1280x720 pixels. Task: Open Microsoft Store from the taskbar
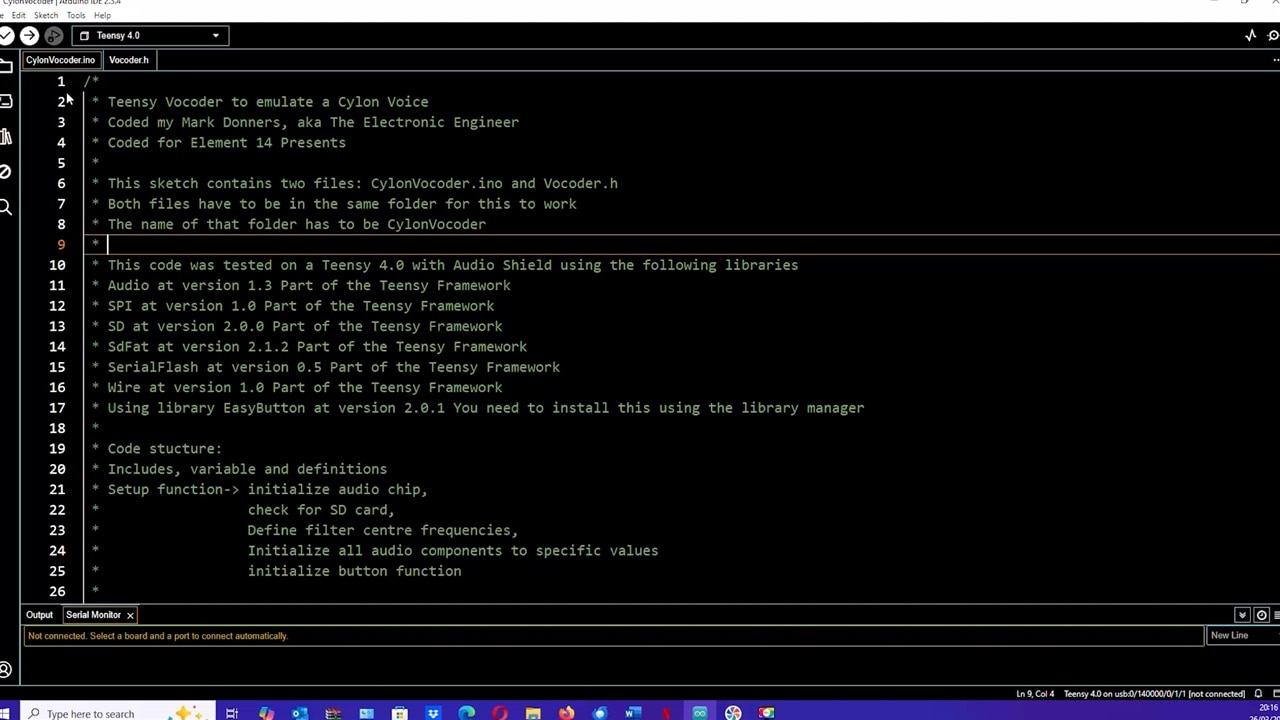(399, 713)
